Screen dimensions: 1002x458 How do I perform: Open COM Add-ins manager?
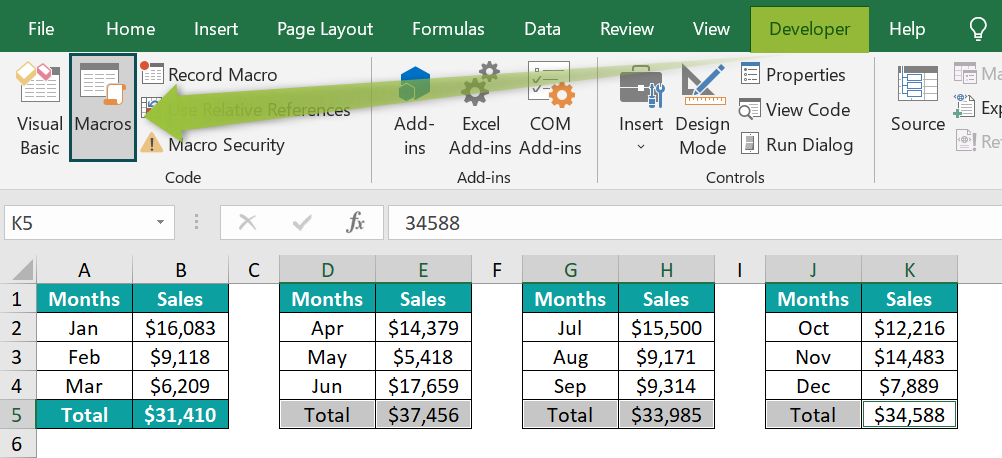550,109
